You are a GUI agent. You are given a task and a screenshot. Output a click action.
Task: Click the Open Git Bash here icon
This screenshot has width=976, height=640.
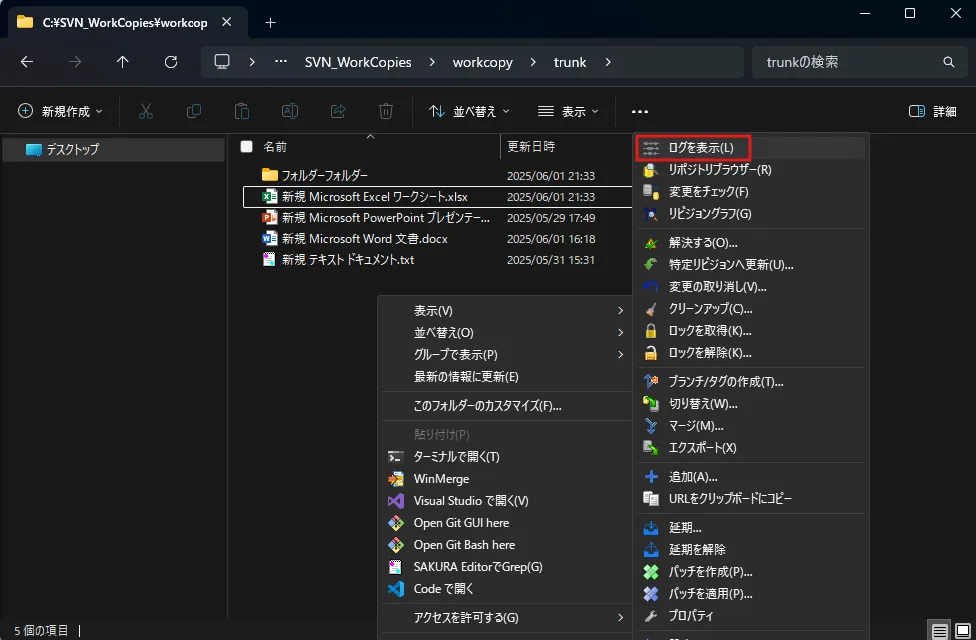pyautogui.click(x=396, y=545)
